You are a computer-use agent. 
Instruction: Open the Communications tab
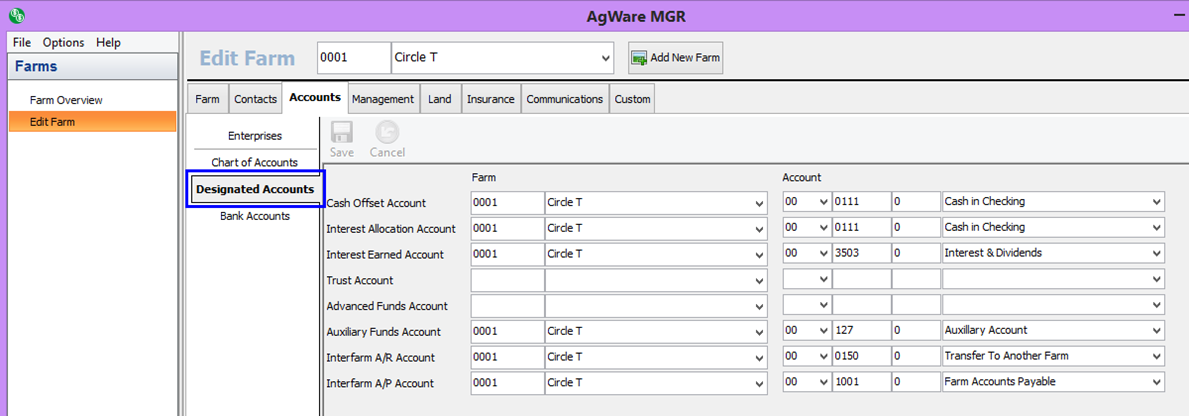[x=564, y=99]
